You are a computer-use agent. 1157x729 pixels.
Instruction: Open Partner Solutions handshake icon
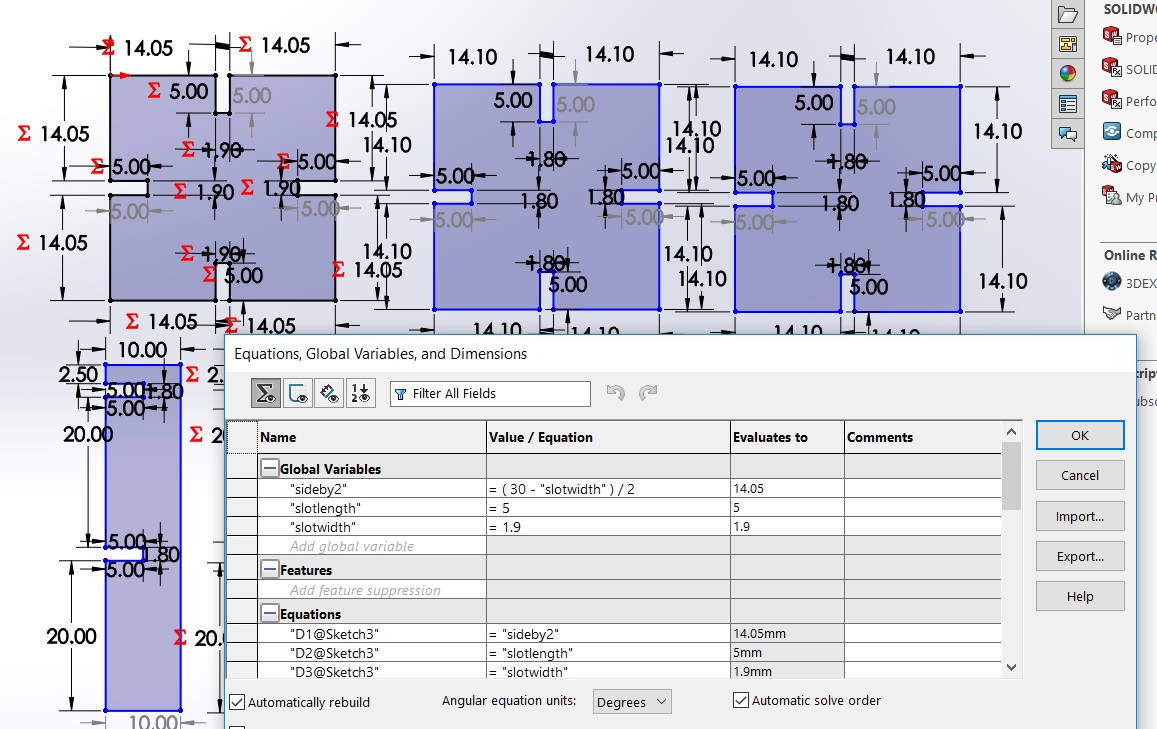pyautogui.click(x=1111, y=314)
